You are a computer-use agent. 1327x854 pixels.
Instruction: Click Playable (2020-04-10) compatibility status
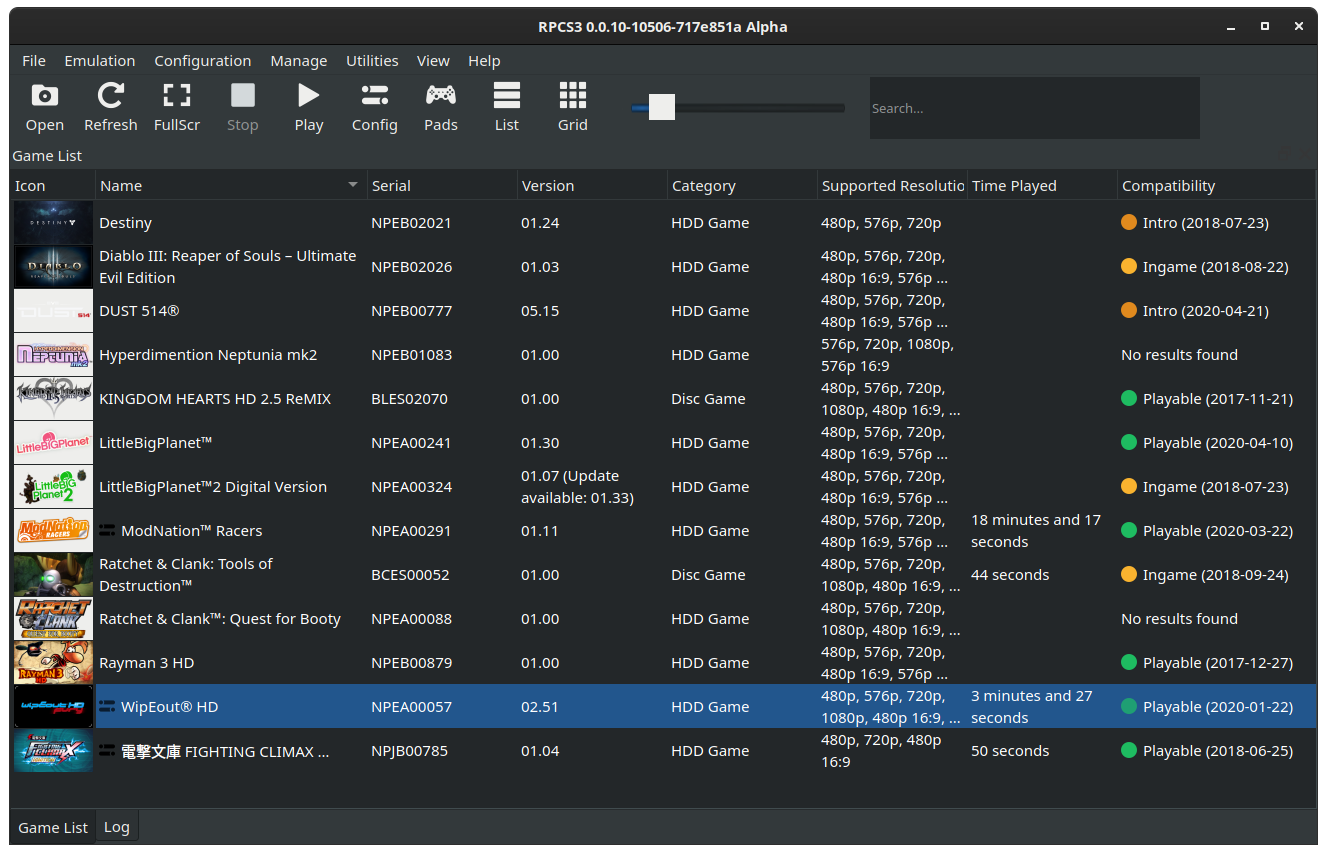[1207, 443]
